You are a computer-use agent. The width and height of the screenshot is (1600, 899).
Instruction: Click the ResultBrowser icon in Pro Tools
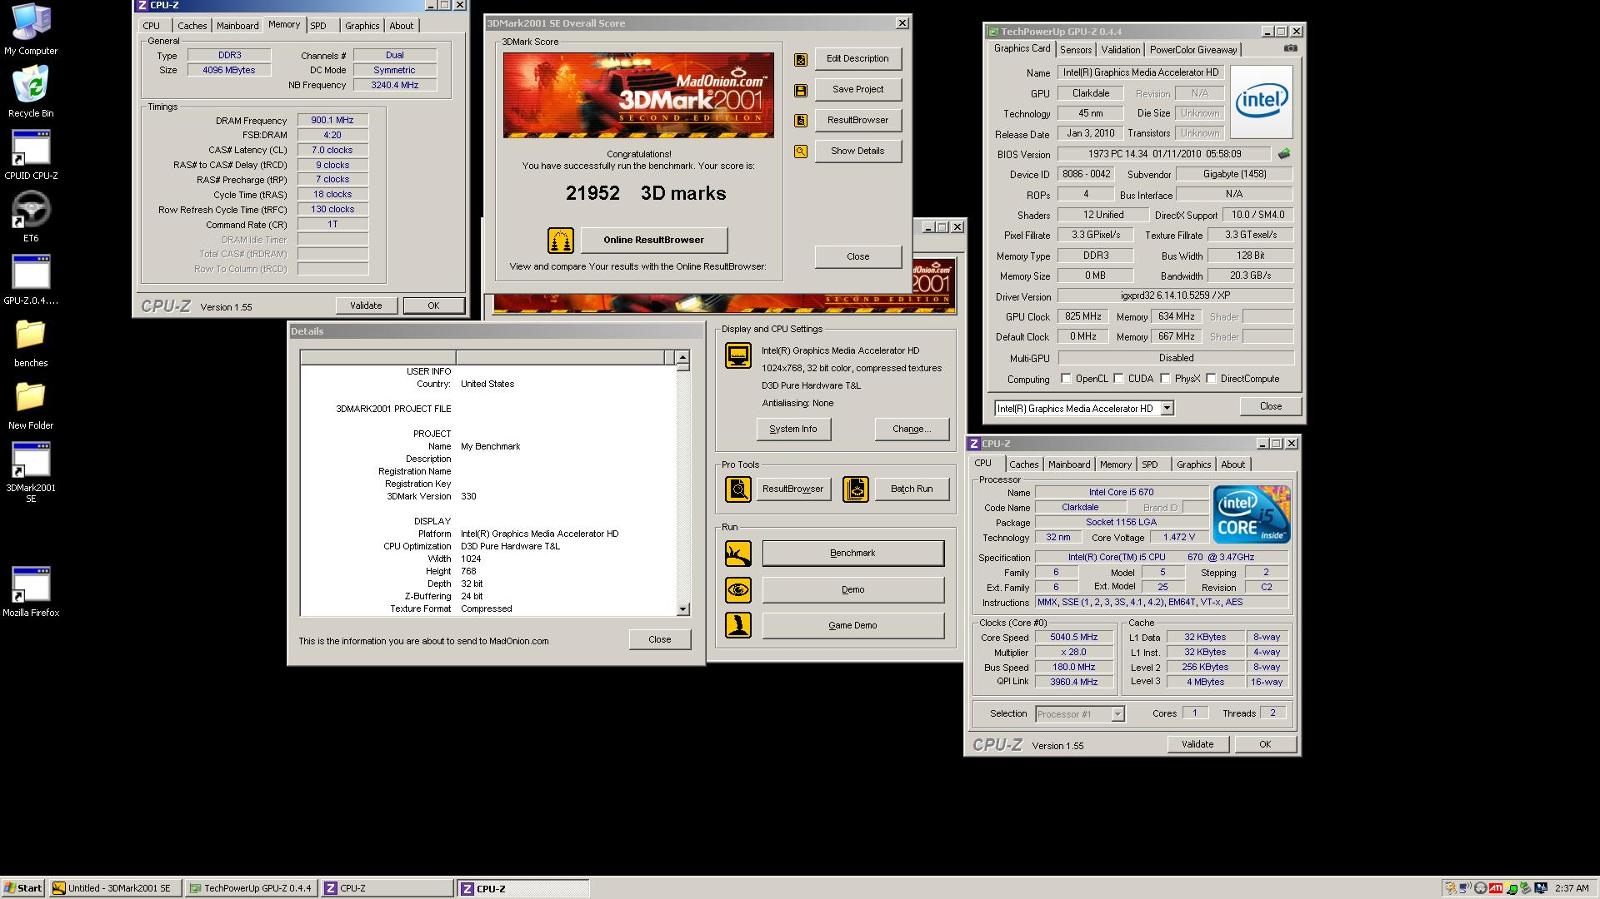738,489
